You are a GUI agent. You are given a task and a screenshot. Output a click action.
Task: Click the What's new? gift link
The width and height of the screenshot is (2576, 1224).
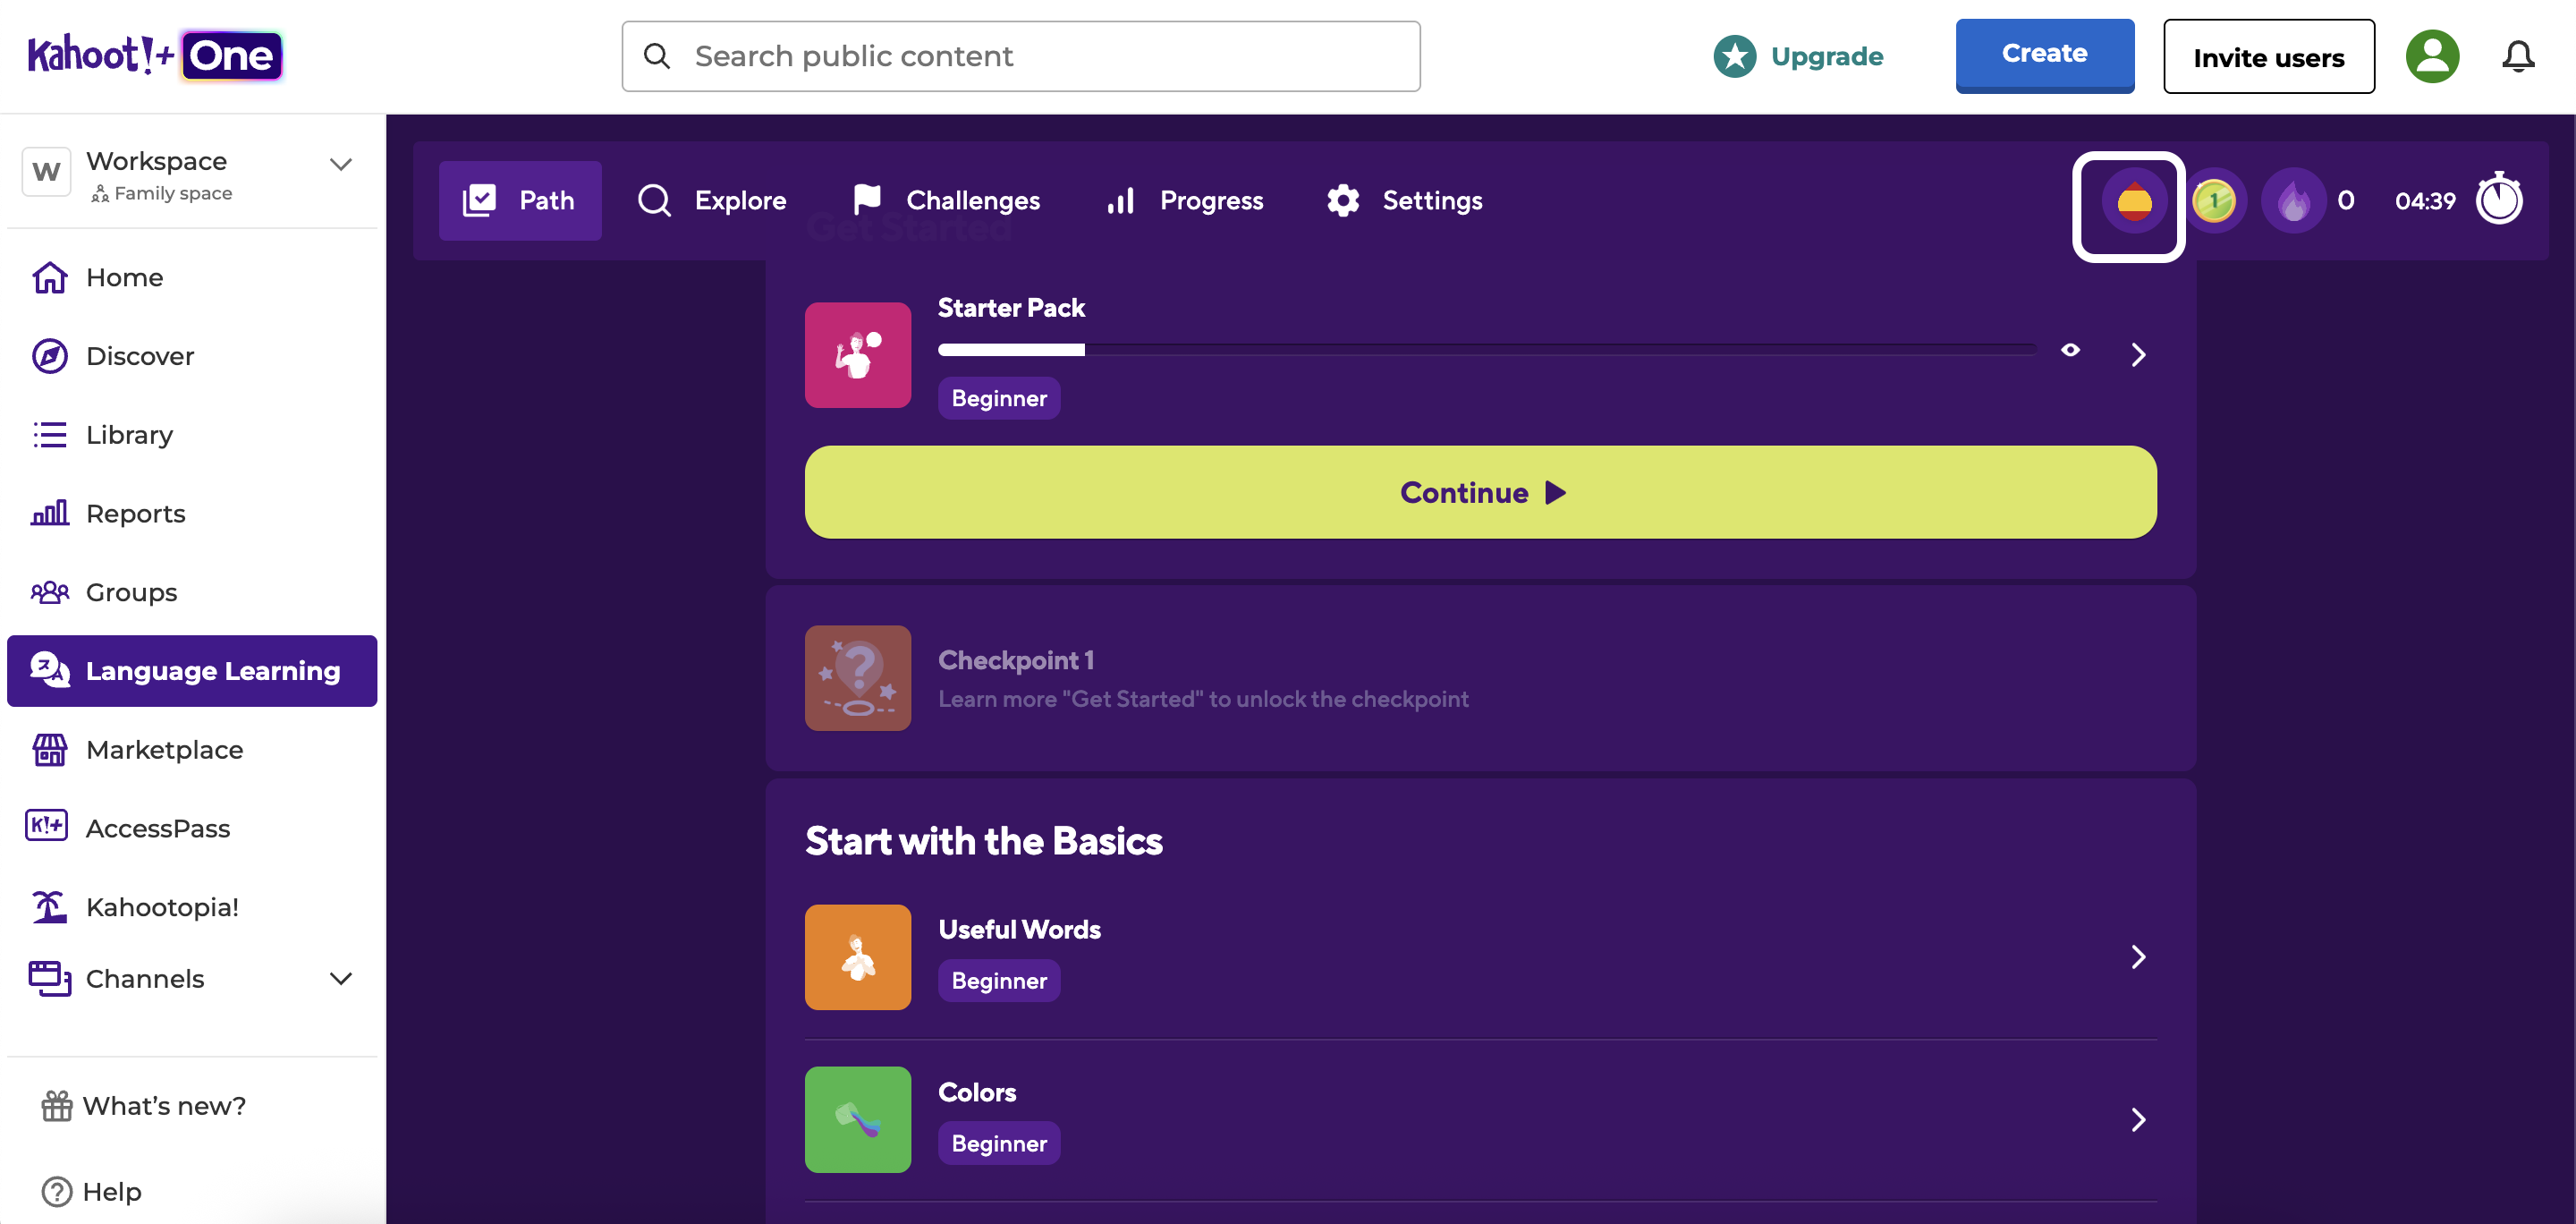[x=144, y=1105]
